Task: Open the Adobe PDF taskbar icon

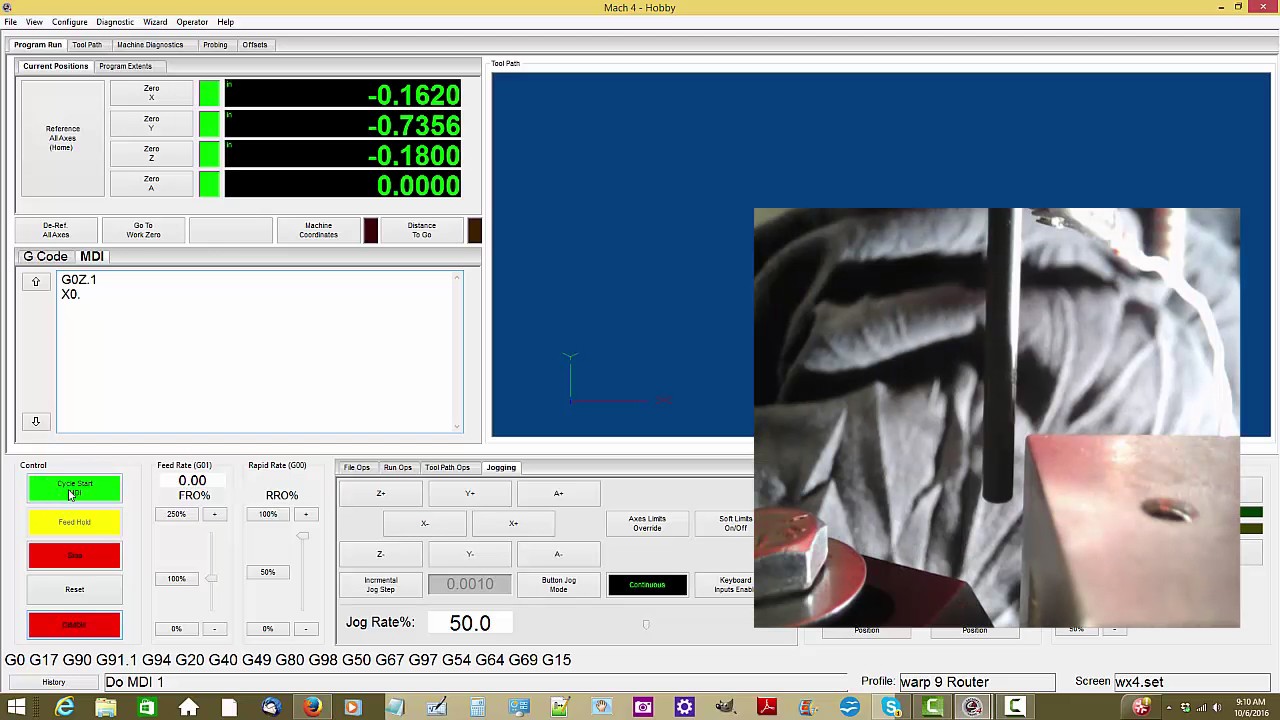Action: (767, 707)
